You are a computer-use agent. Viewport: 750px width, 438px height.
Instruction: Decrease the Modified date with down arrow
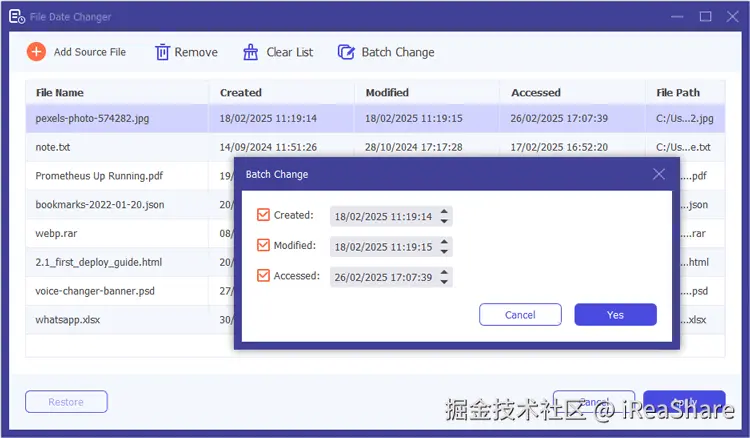(444, 252)
